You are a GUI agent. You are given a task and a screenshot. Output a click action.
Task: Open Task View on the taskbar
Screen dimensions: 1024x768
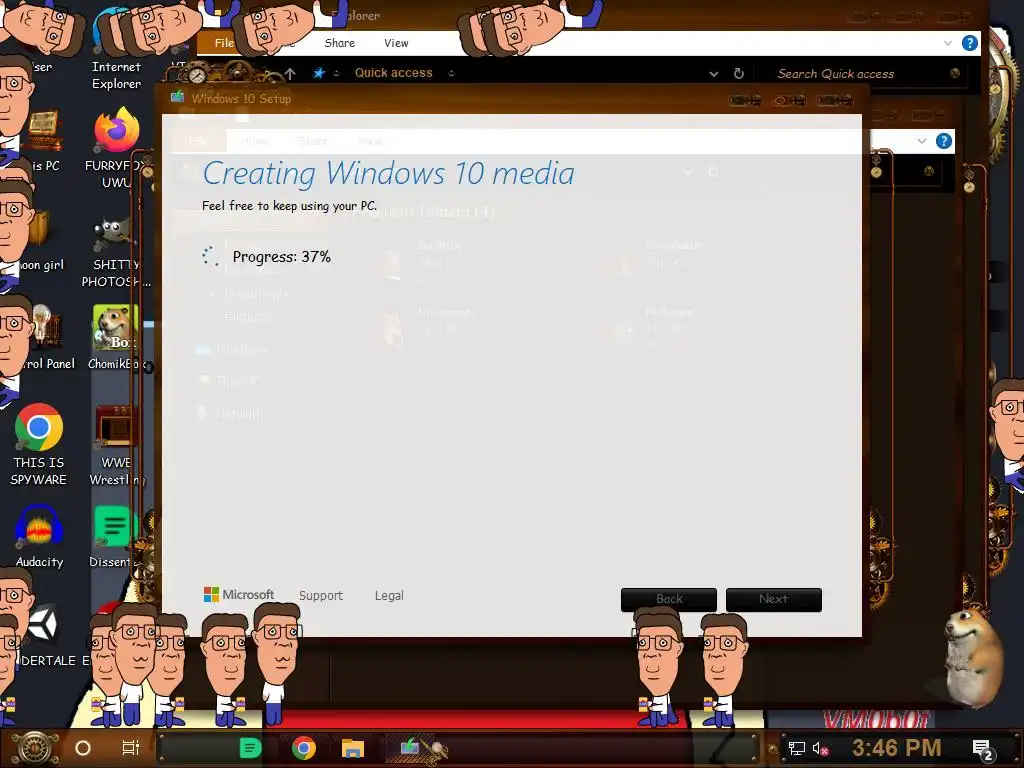click(131, 748)
